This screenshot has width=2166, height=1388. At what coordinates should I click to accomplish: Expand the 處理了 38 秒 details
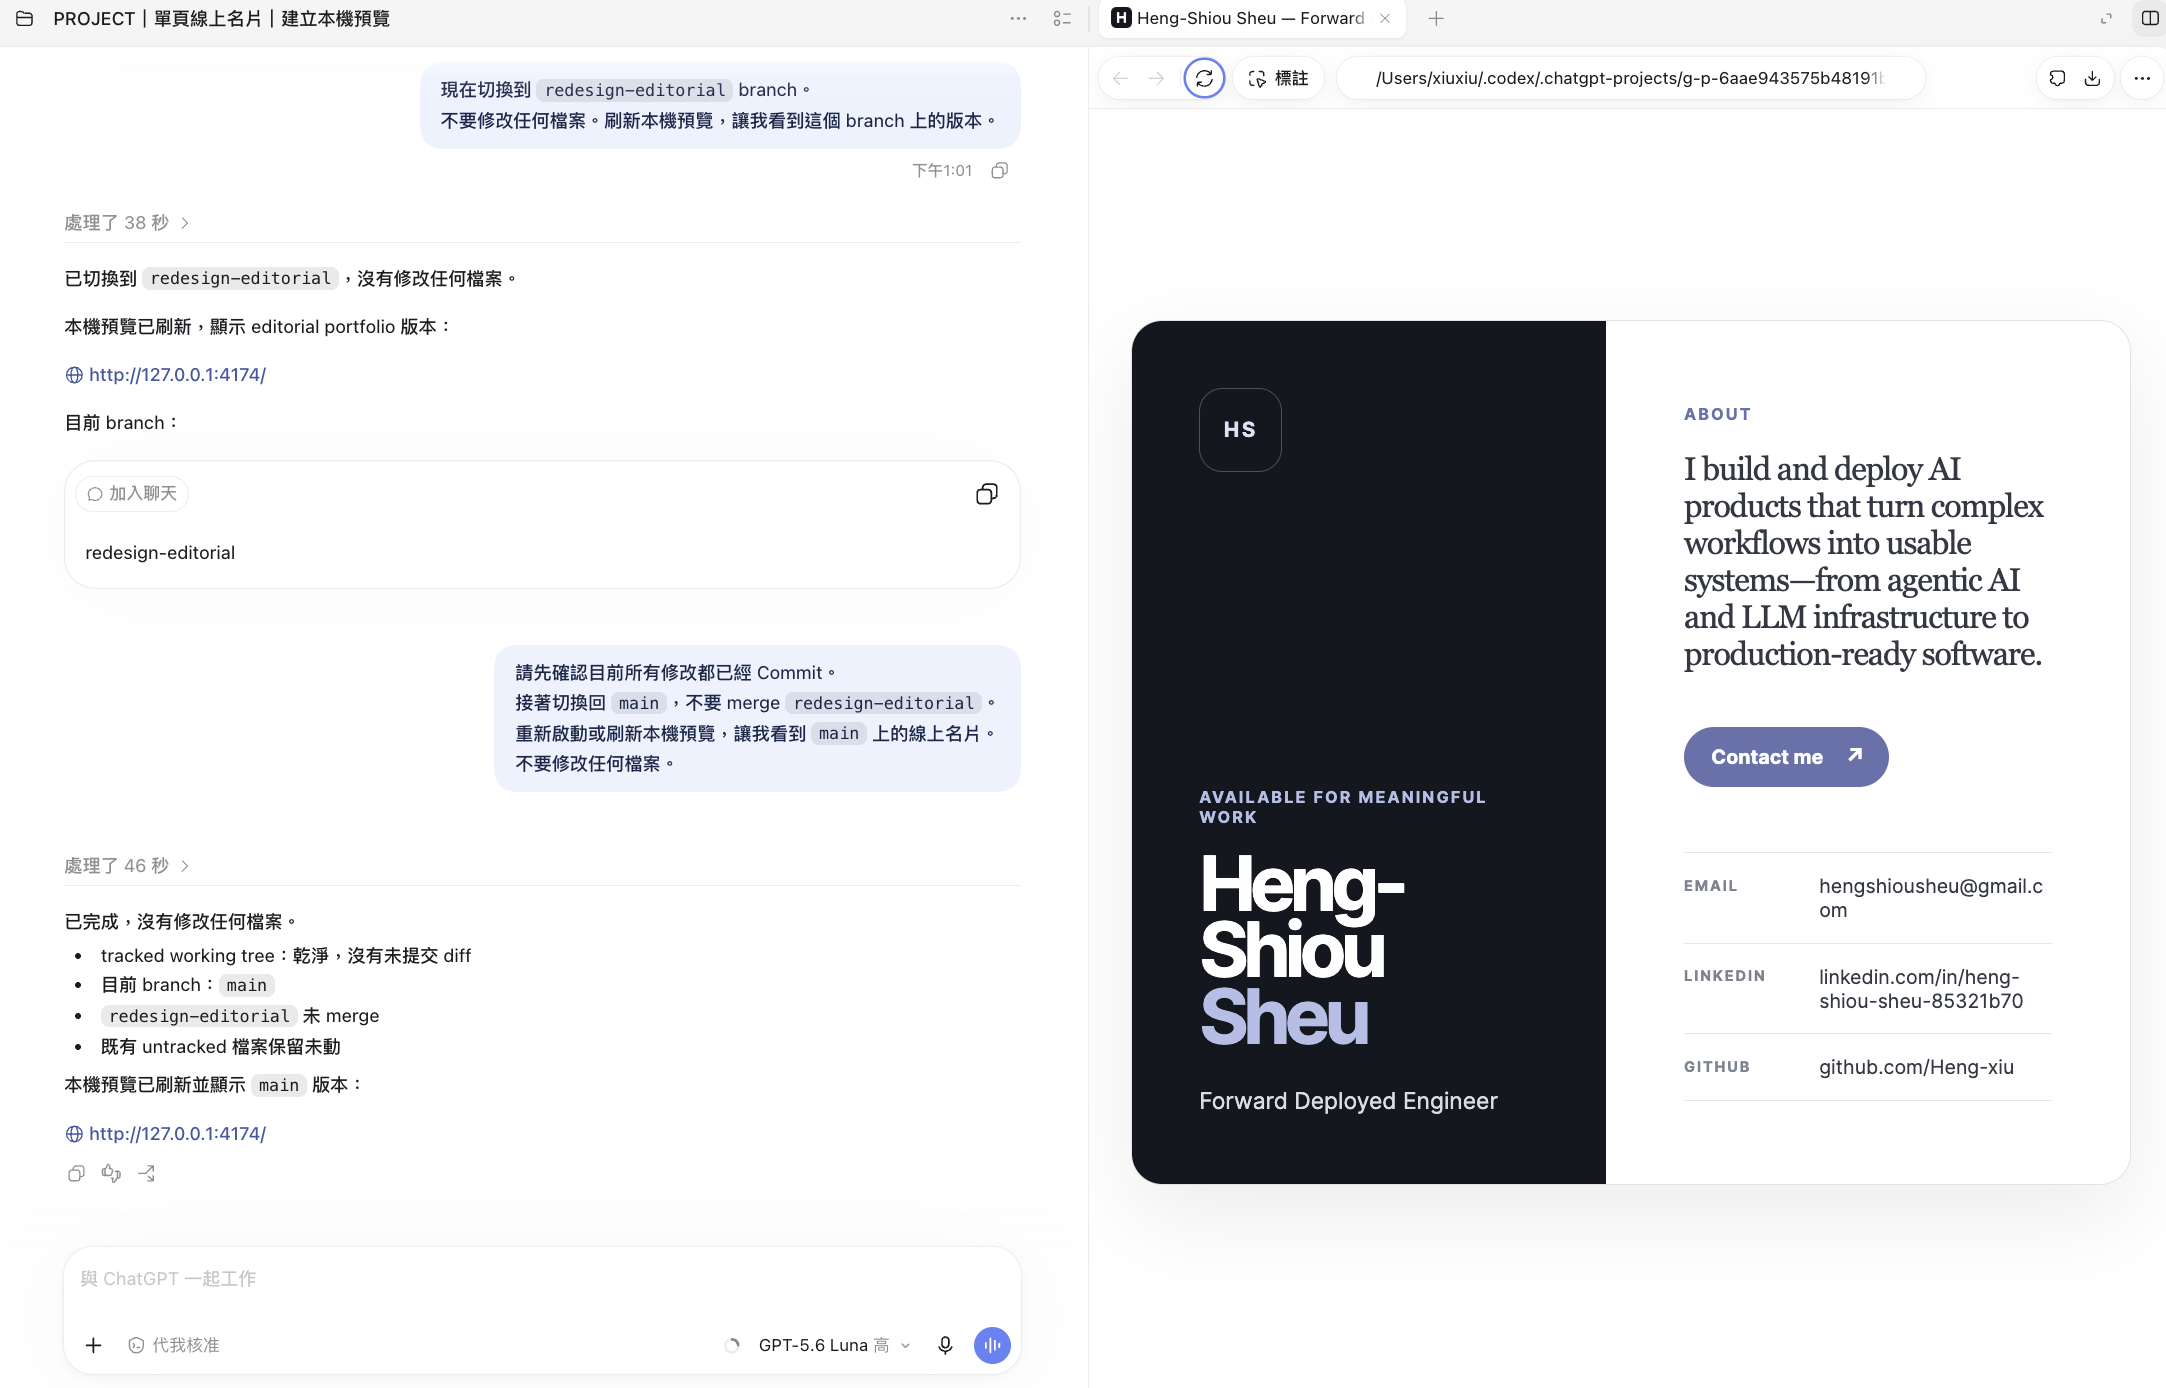pyautogui.click(x=127, y=222)
